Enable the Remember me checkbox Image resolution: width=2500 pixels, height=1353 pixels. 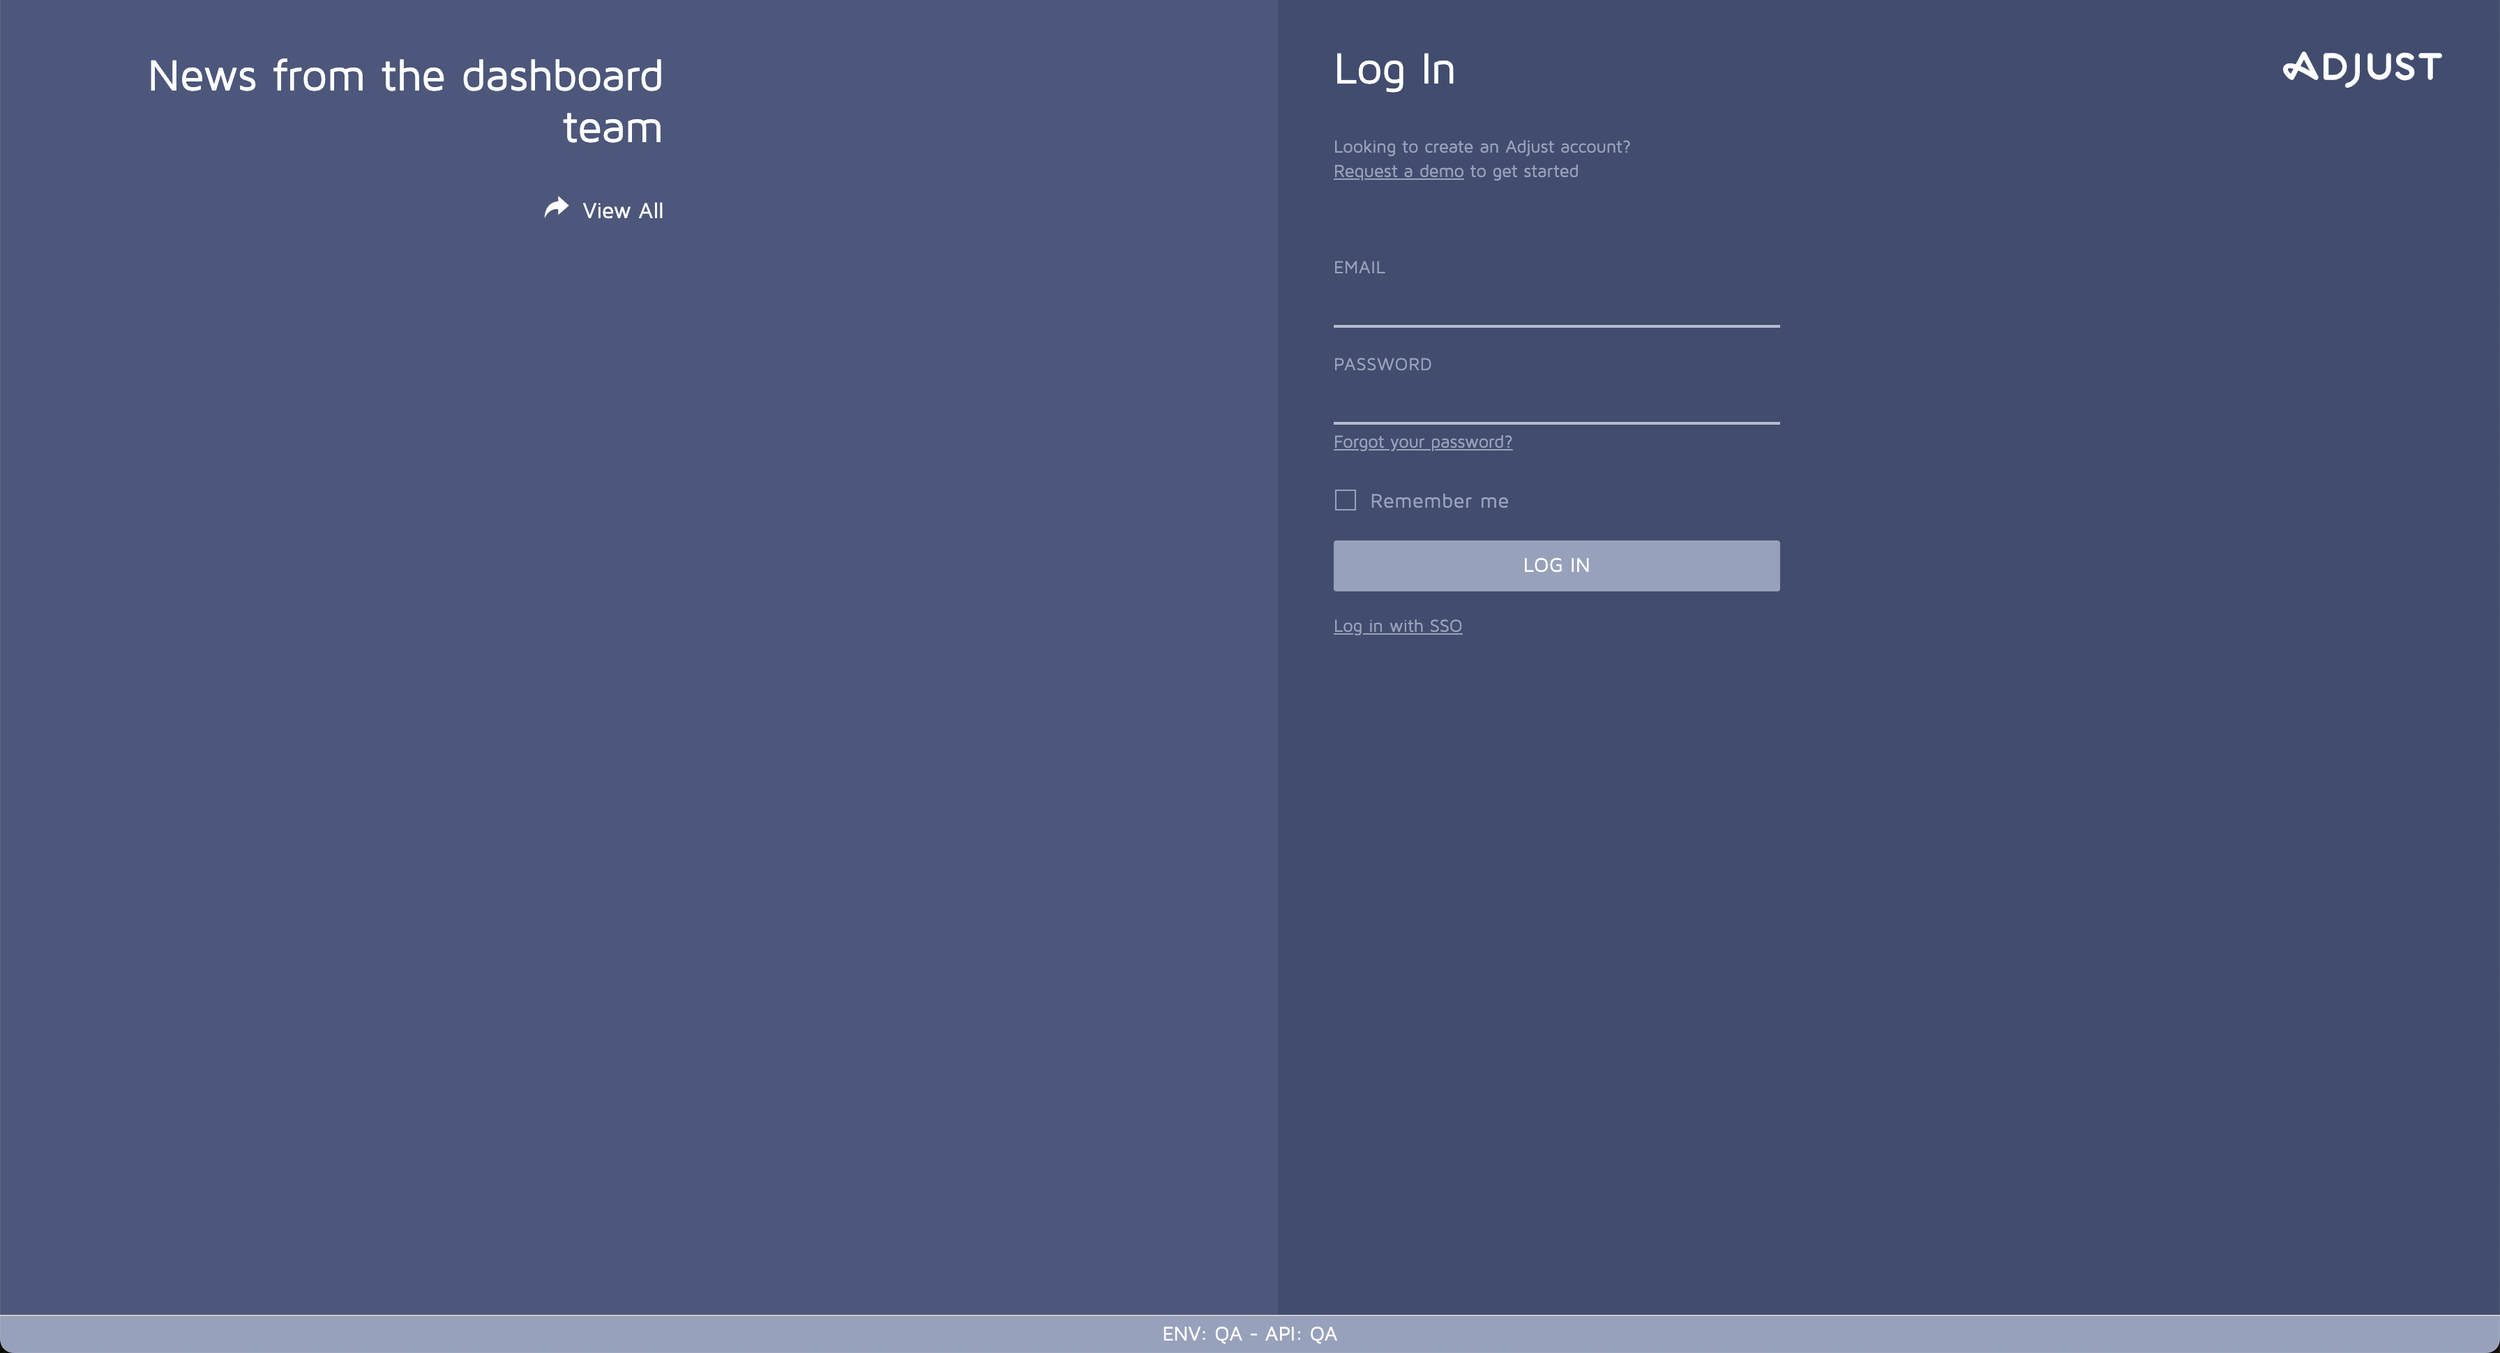1344,500
